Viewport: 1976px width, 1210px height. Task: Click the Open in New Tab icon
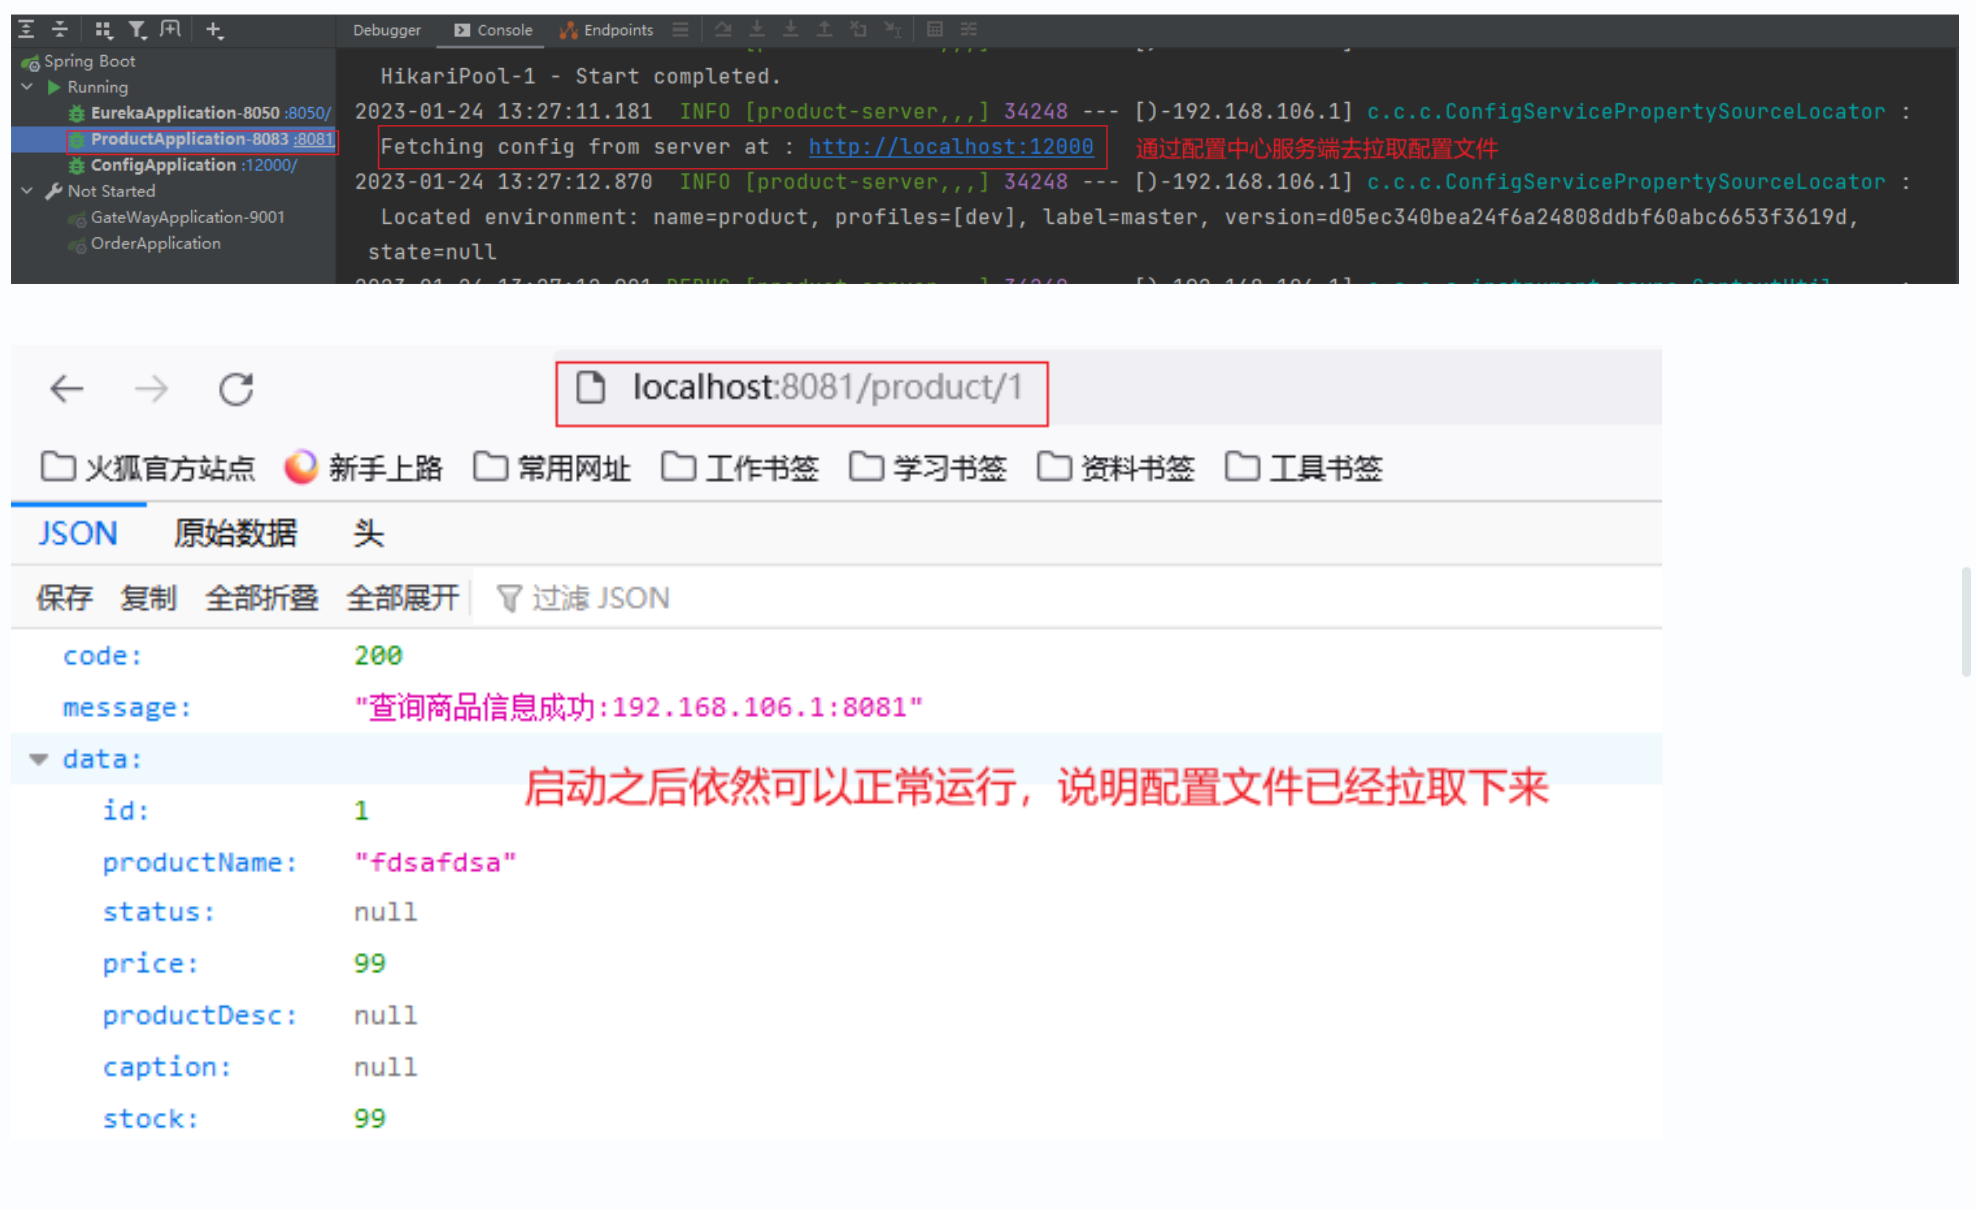(x=171, y=29)
